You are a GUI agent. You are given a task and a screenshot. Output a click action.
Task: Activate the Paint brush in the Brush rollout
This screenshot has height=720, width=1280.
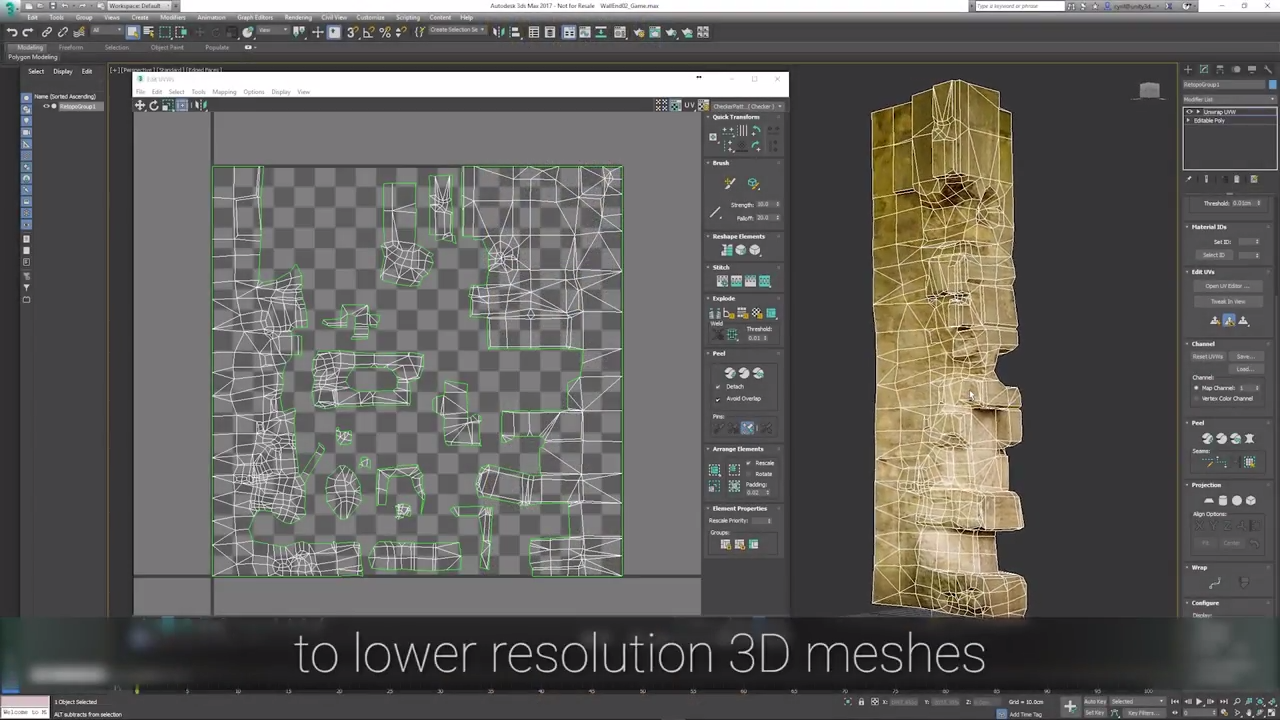pos(728,184)
